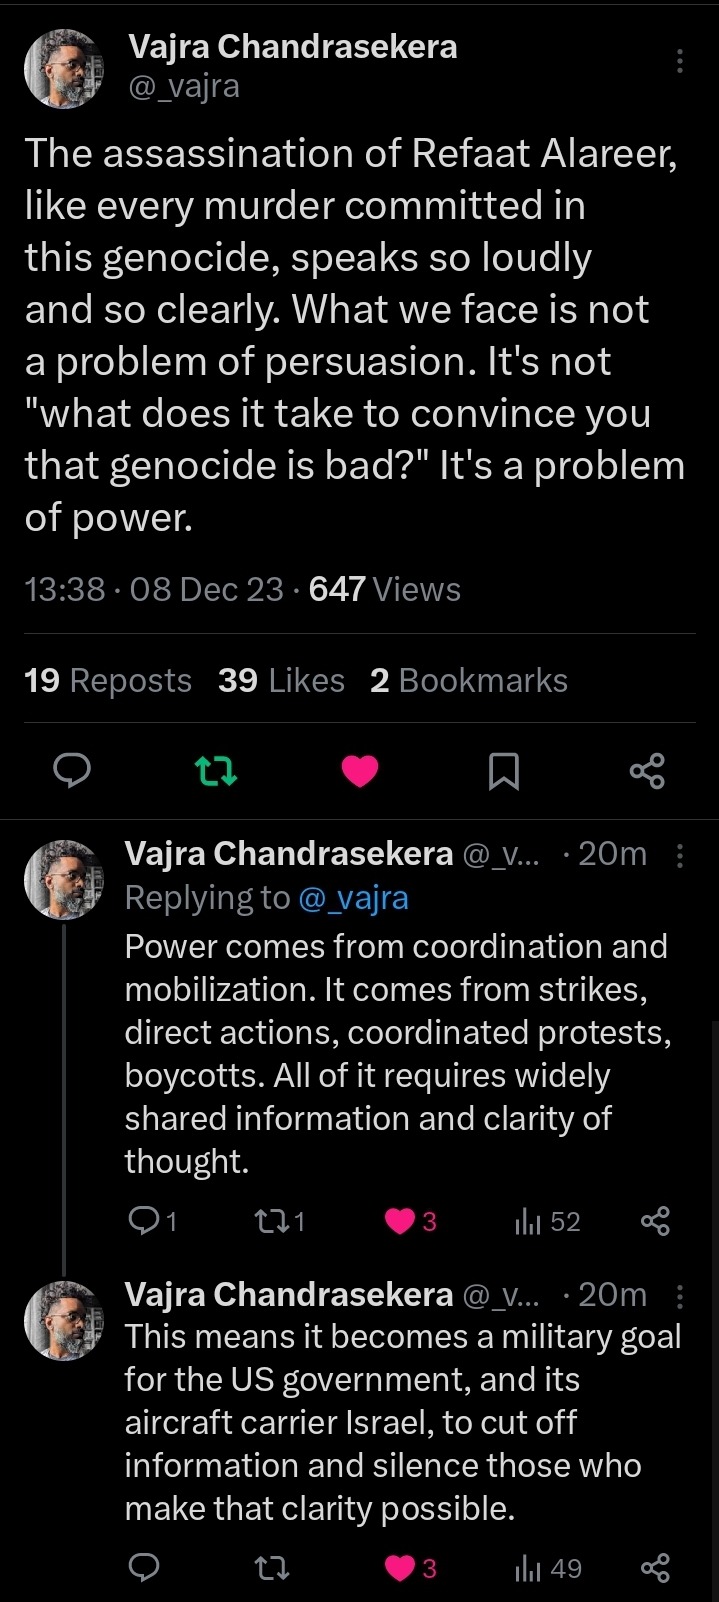This screenshot has width=719, height=1602.
Task: Click the @_vajra link in 'Replying to'
Action: coord(353,898)
